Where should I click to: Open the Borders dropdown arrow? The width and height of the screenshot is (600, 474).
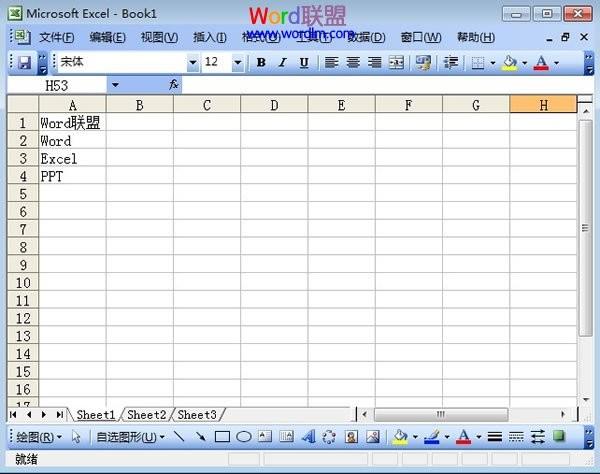(x=493, y=62)
